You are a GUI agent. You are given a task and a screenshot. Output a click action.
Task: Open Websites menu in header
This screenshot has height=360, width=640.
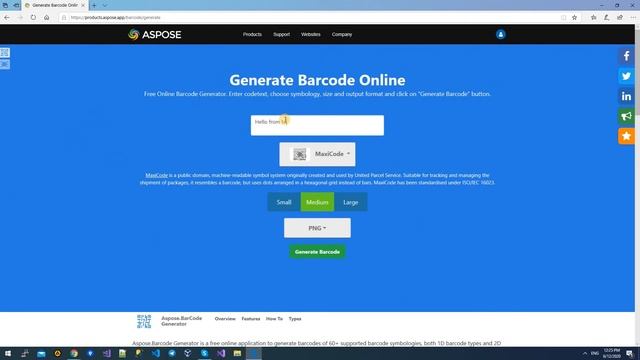point(311,34)
